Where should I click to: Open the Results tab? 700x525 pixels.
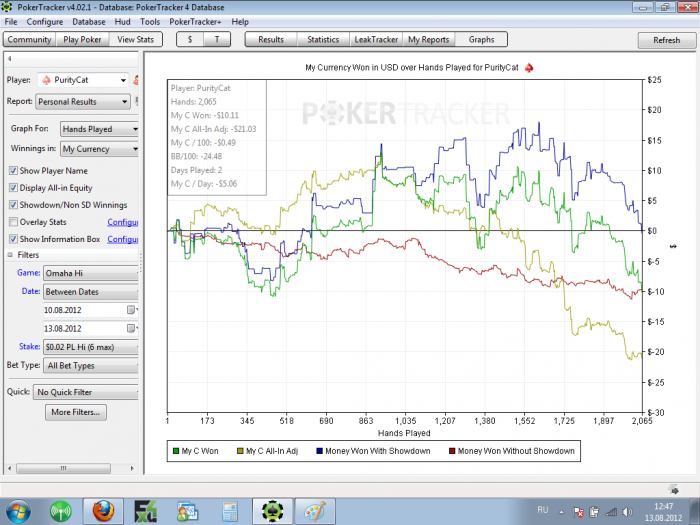pos(271,39)
